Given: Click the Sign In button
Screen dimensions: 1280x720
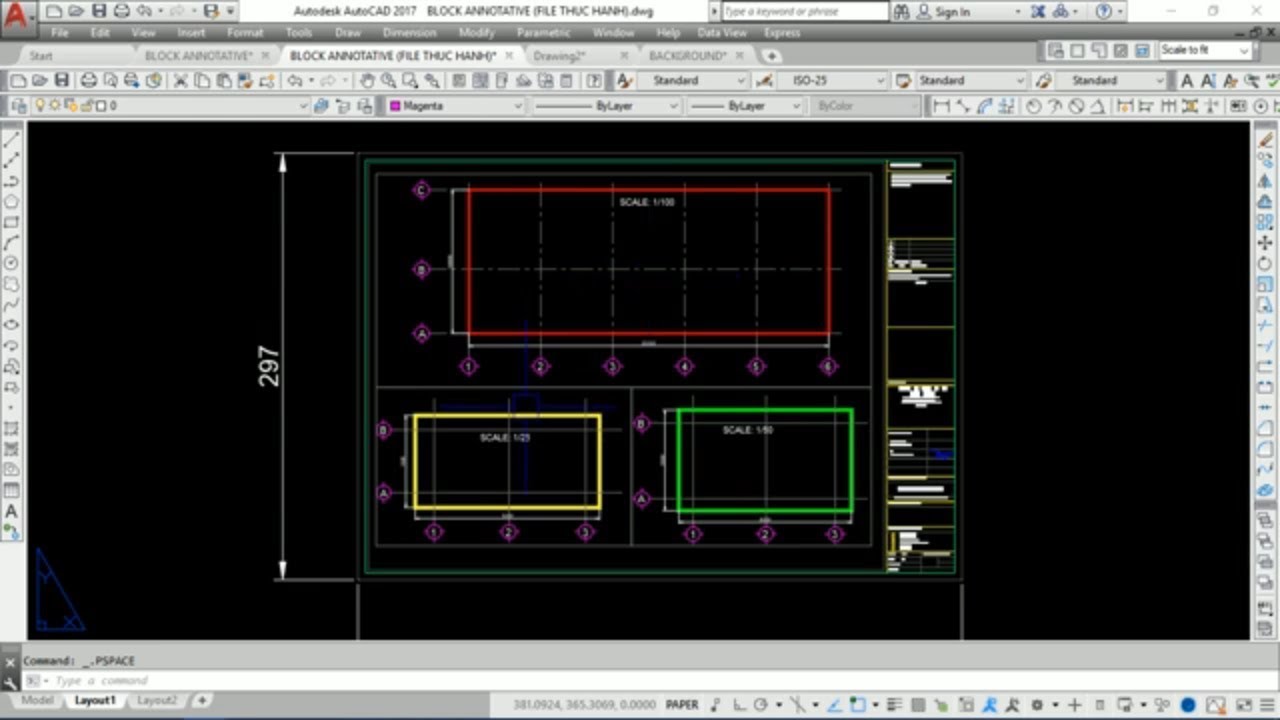Looking at the screenshot, I should tap(952, 11).
